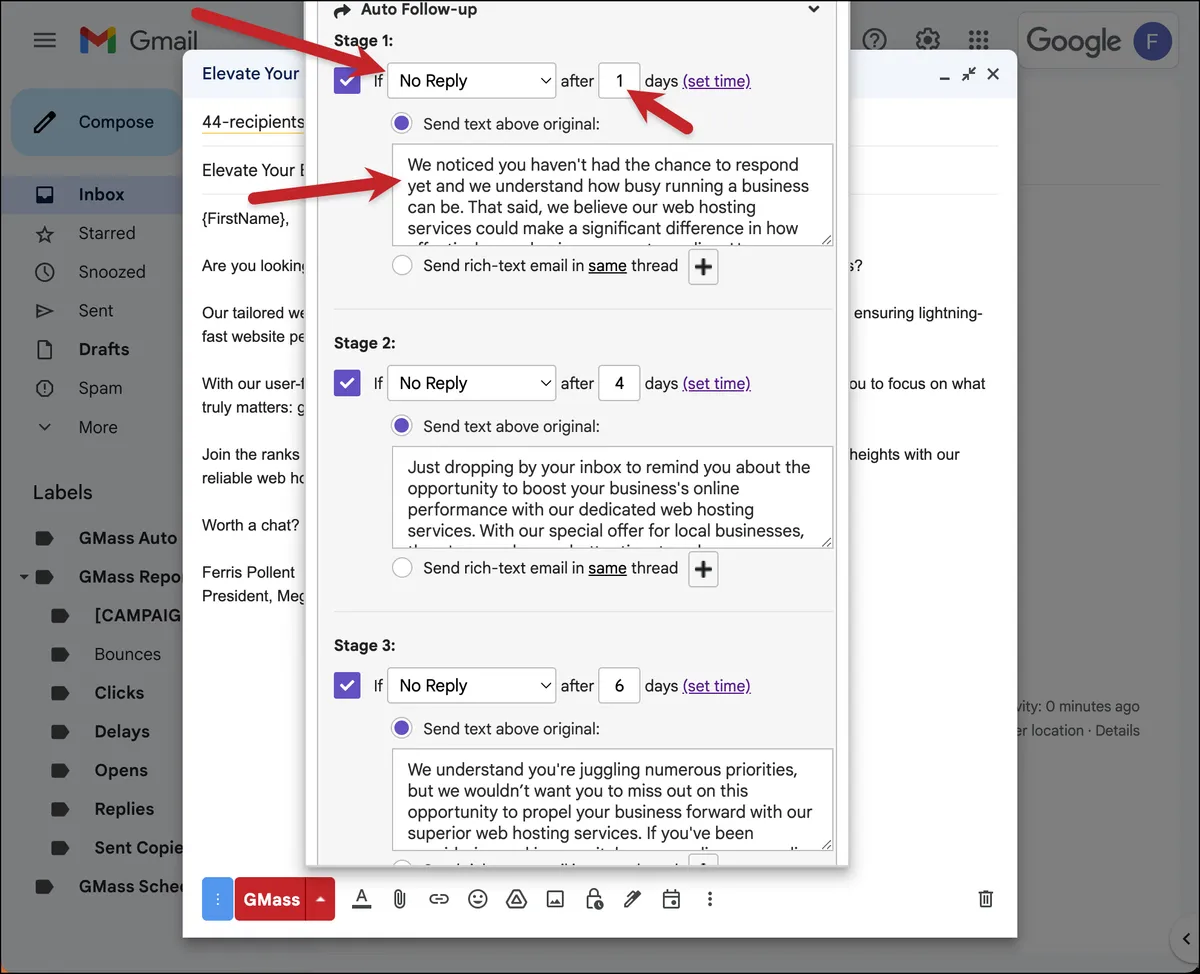Viewport: 1200px width, 974px height.
Task: Click the blue GMass options dots button
Action: coord(217,899)
